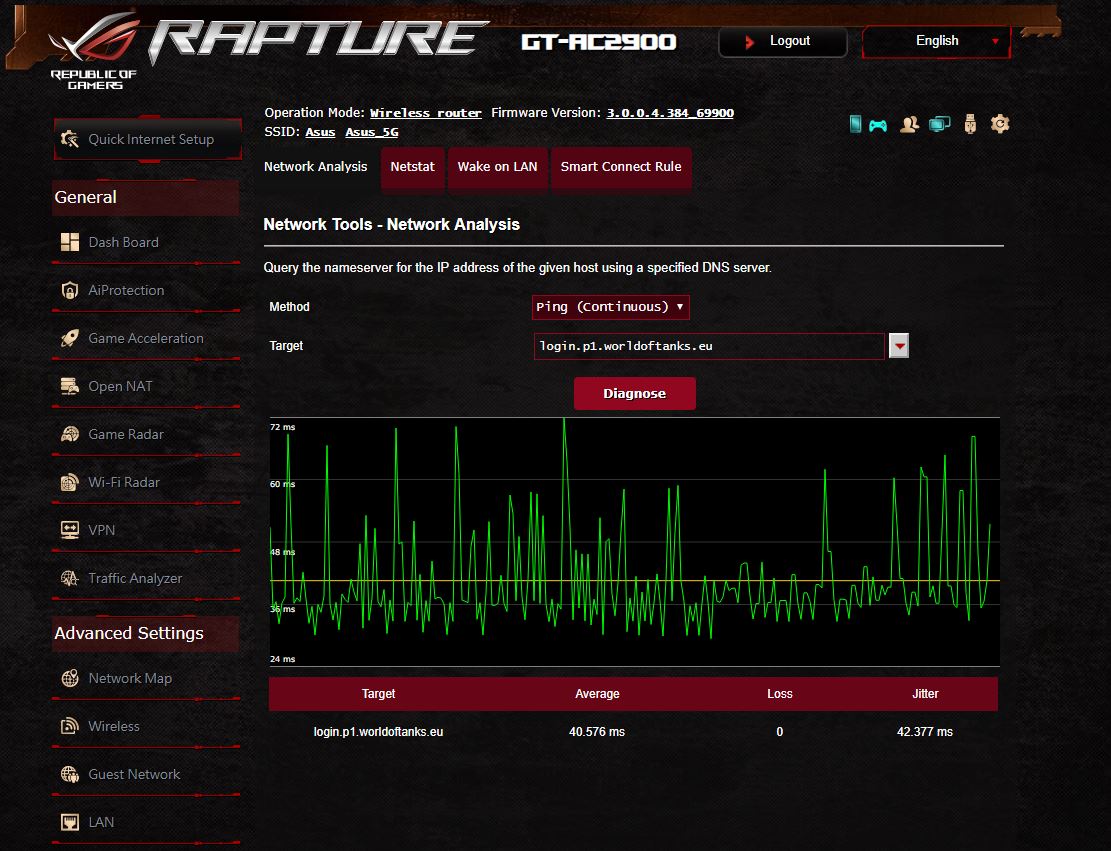
Task: Open the Method dropdown showing Ping (Continuous)
Action: coord(610,307)
